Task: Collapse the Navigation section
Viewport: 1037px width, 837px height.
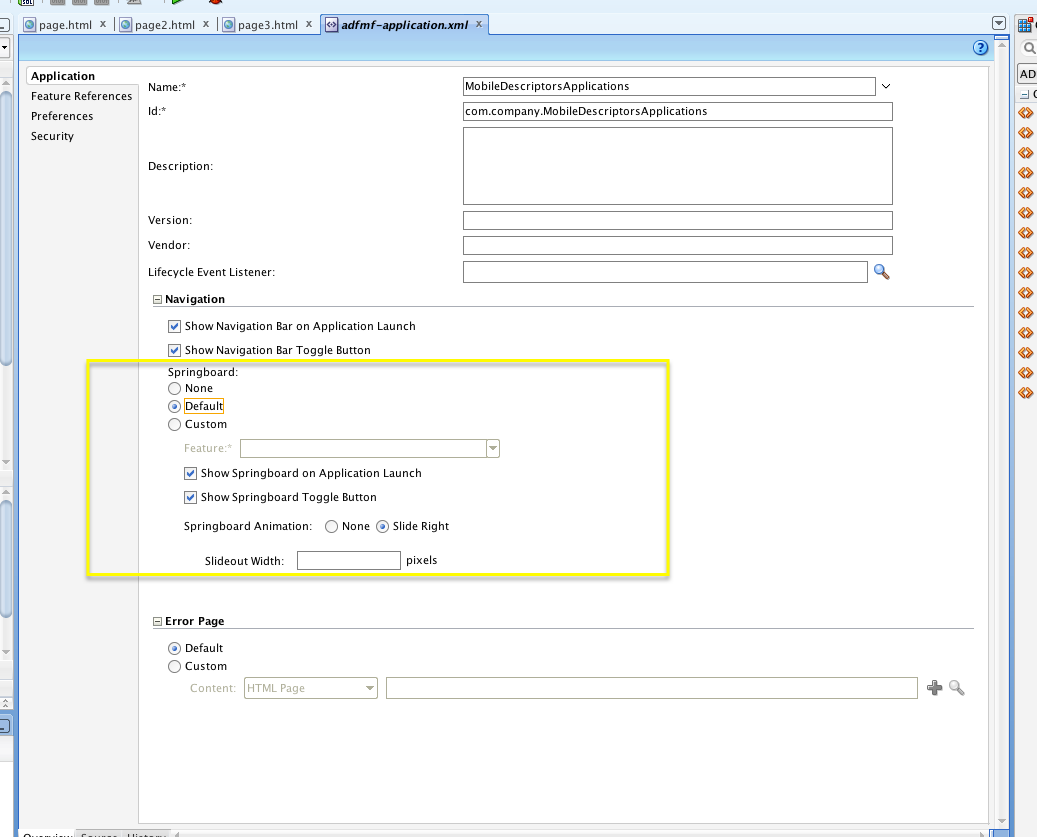Action: [157, 298]
